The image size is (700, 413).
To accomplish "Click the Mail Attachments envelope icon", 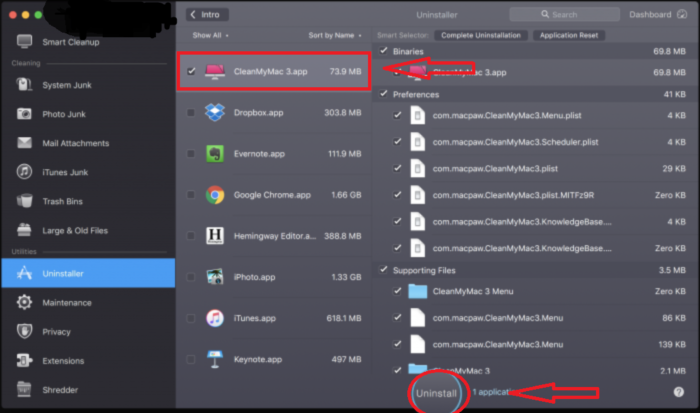I will pos(24,143).
